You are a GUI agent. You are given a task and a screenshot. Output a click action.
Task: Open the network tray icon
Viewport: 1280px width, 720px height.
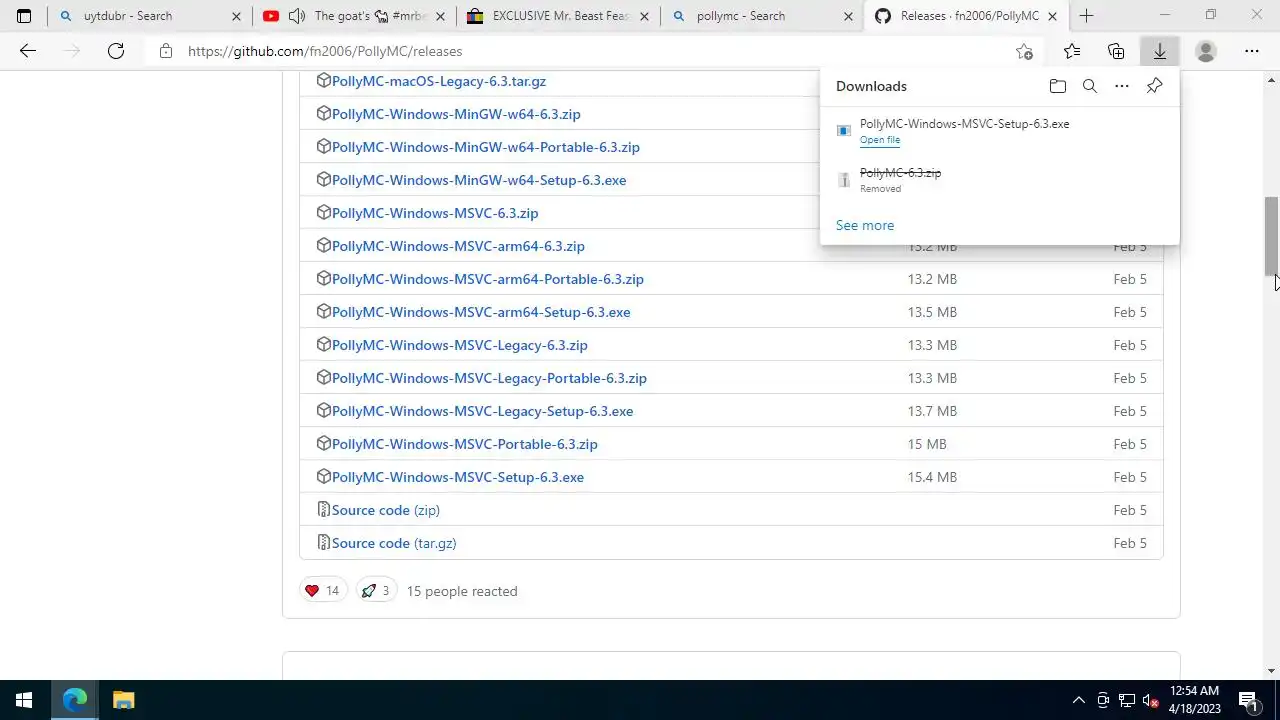click(1127, 701)
